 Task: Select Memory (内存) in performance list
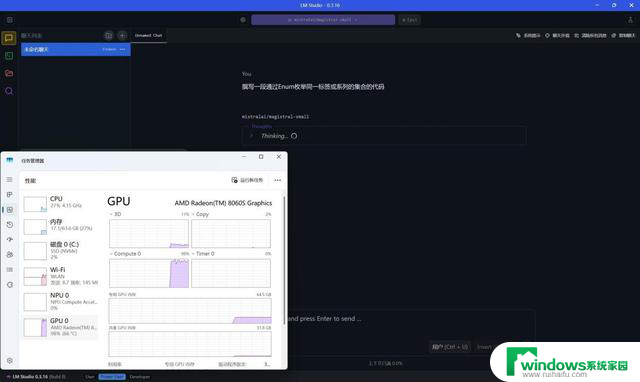tap(60, 226)
